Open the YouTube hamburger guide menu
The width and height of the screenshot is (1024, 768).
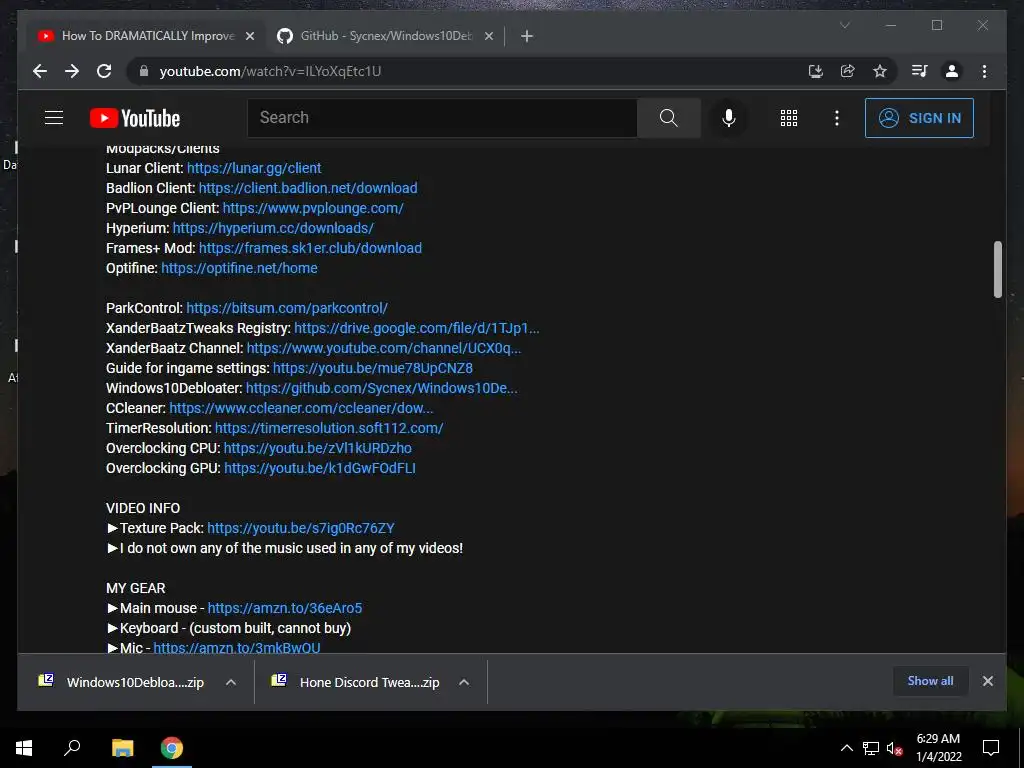pos(54,118)
